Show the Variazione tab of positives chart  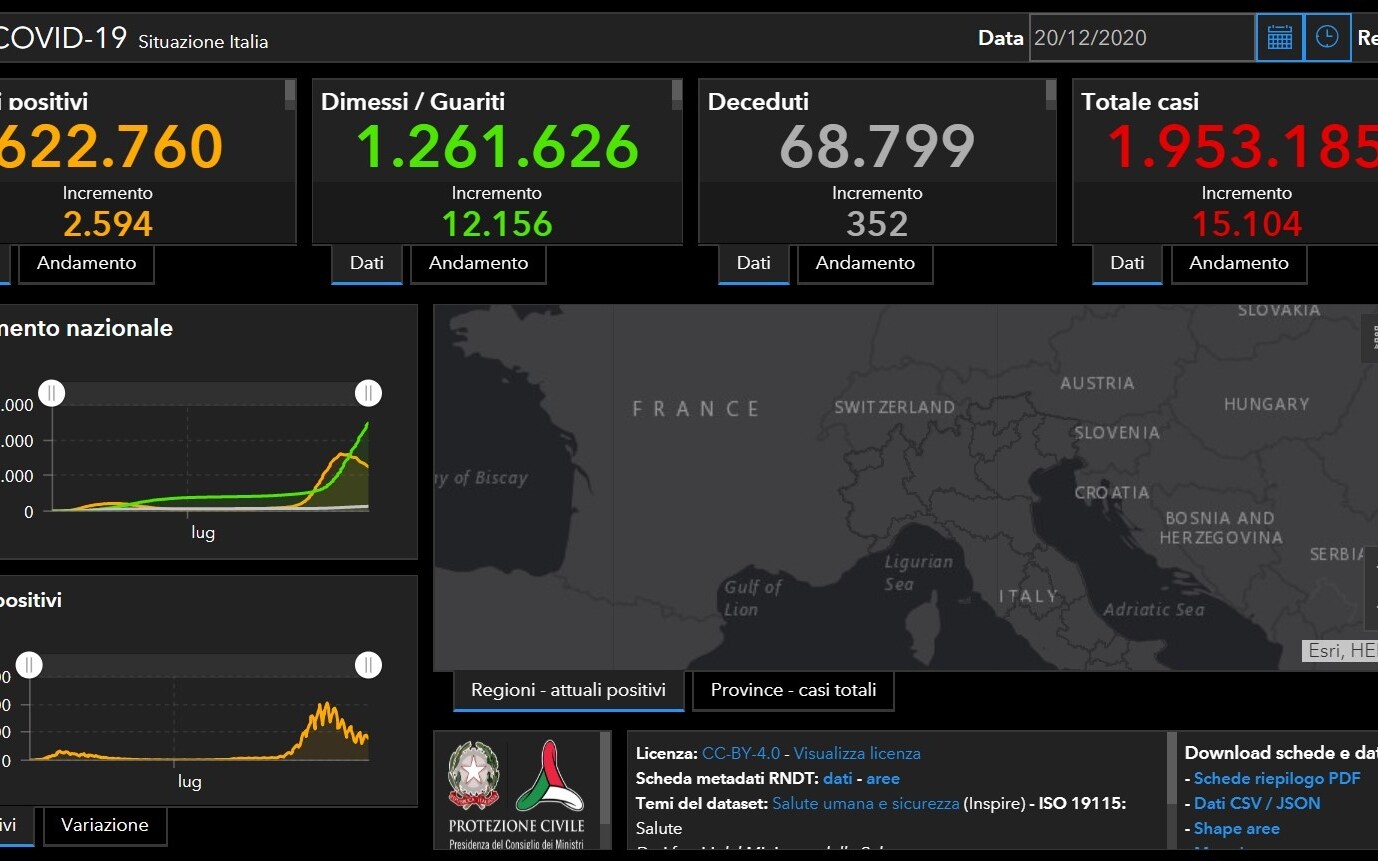coord(105,825)
